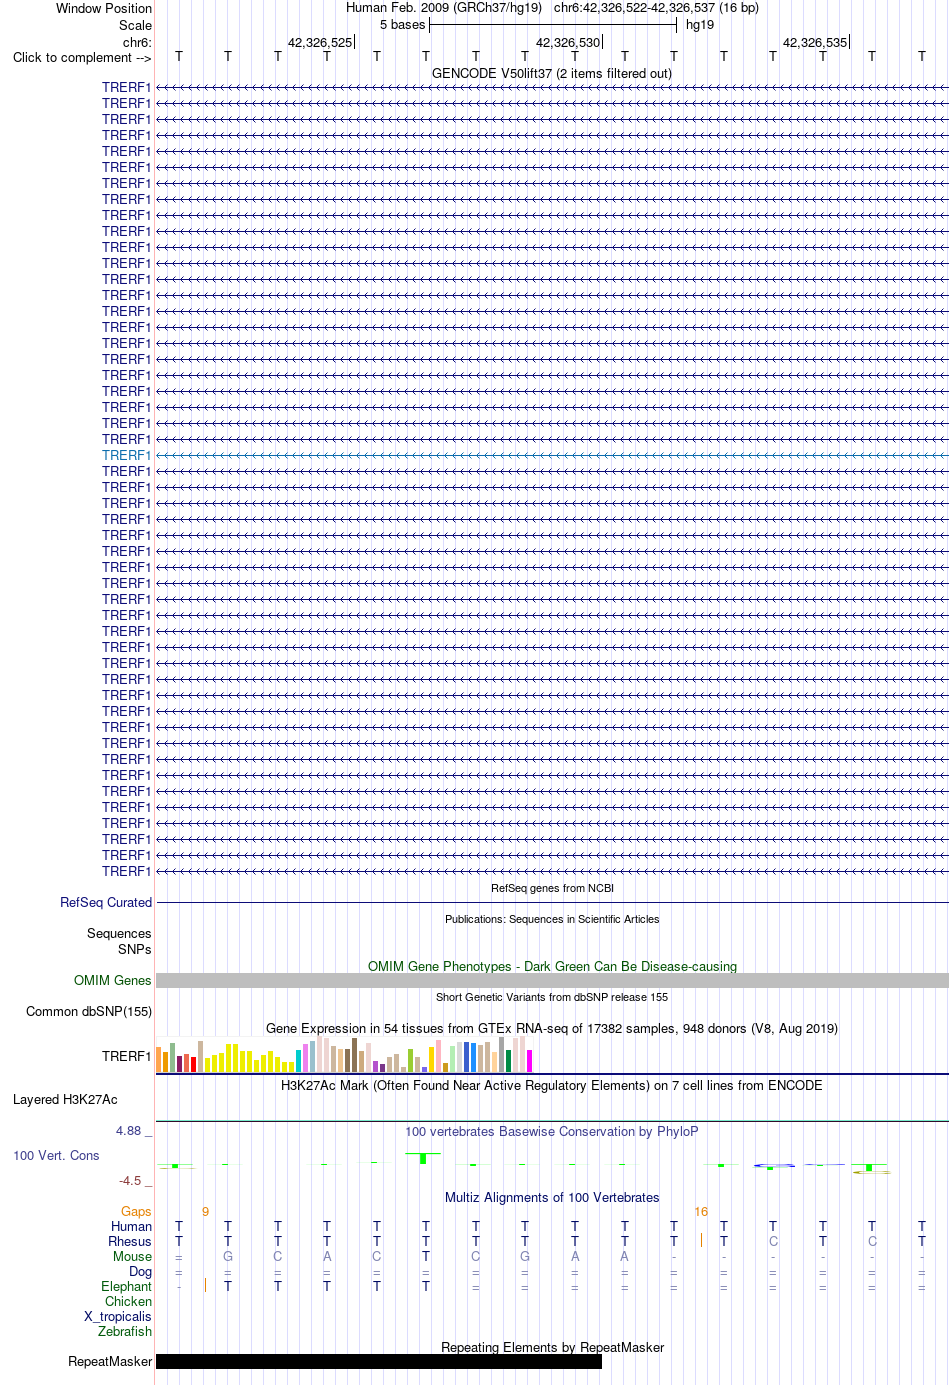Open the H3K27Ac Mark track title
The image size is (950, 1385).
552,1085
